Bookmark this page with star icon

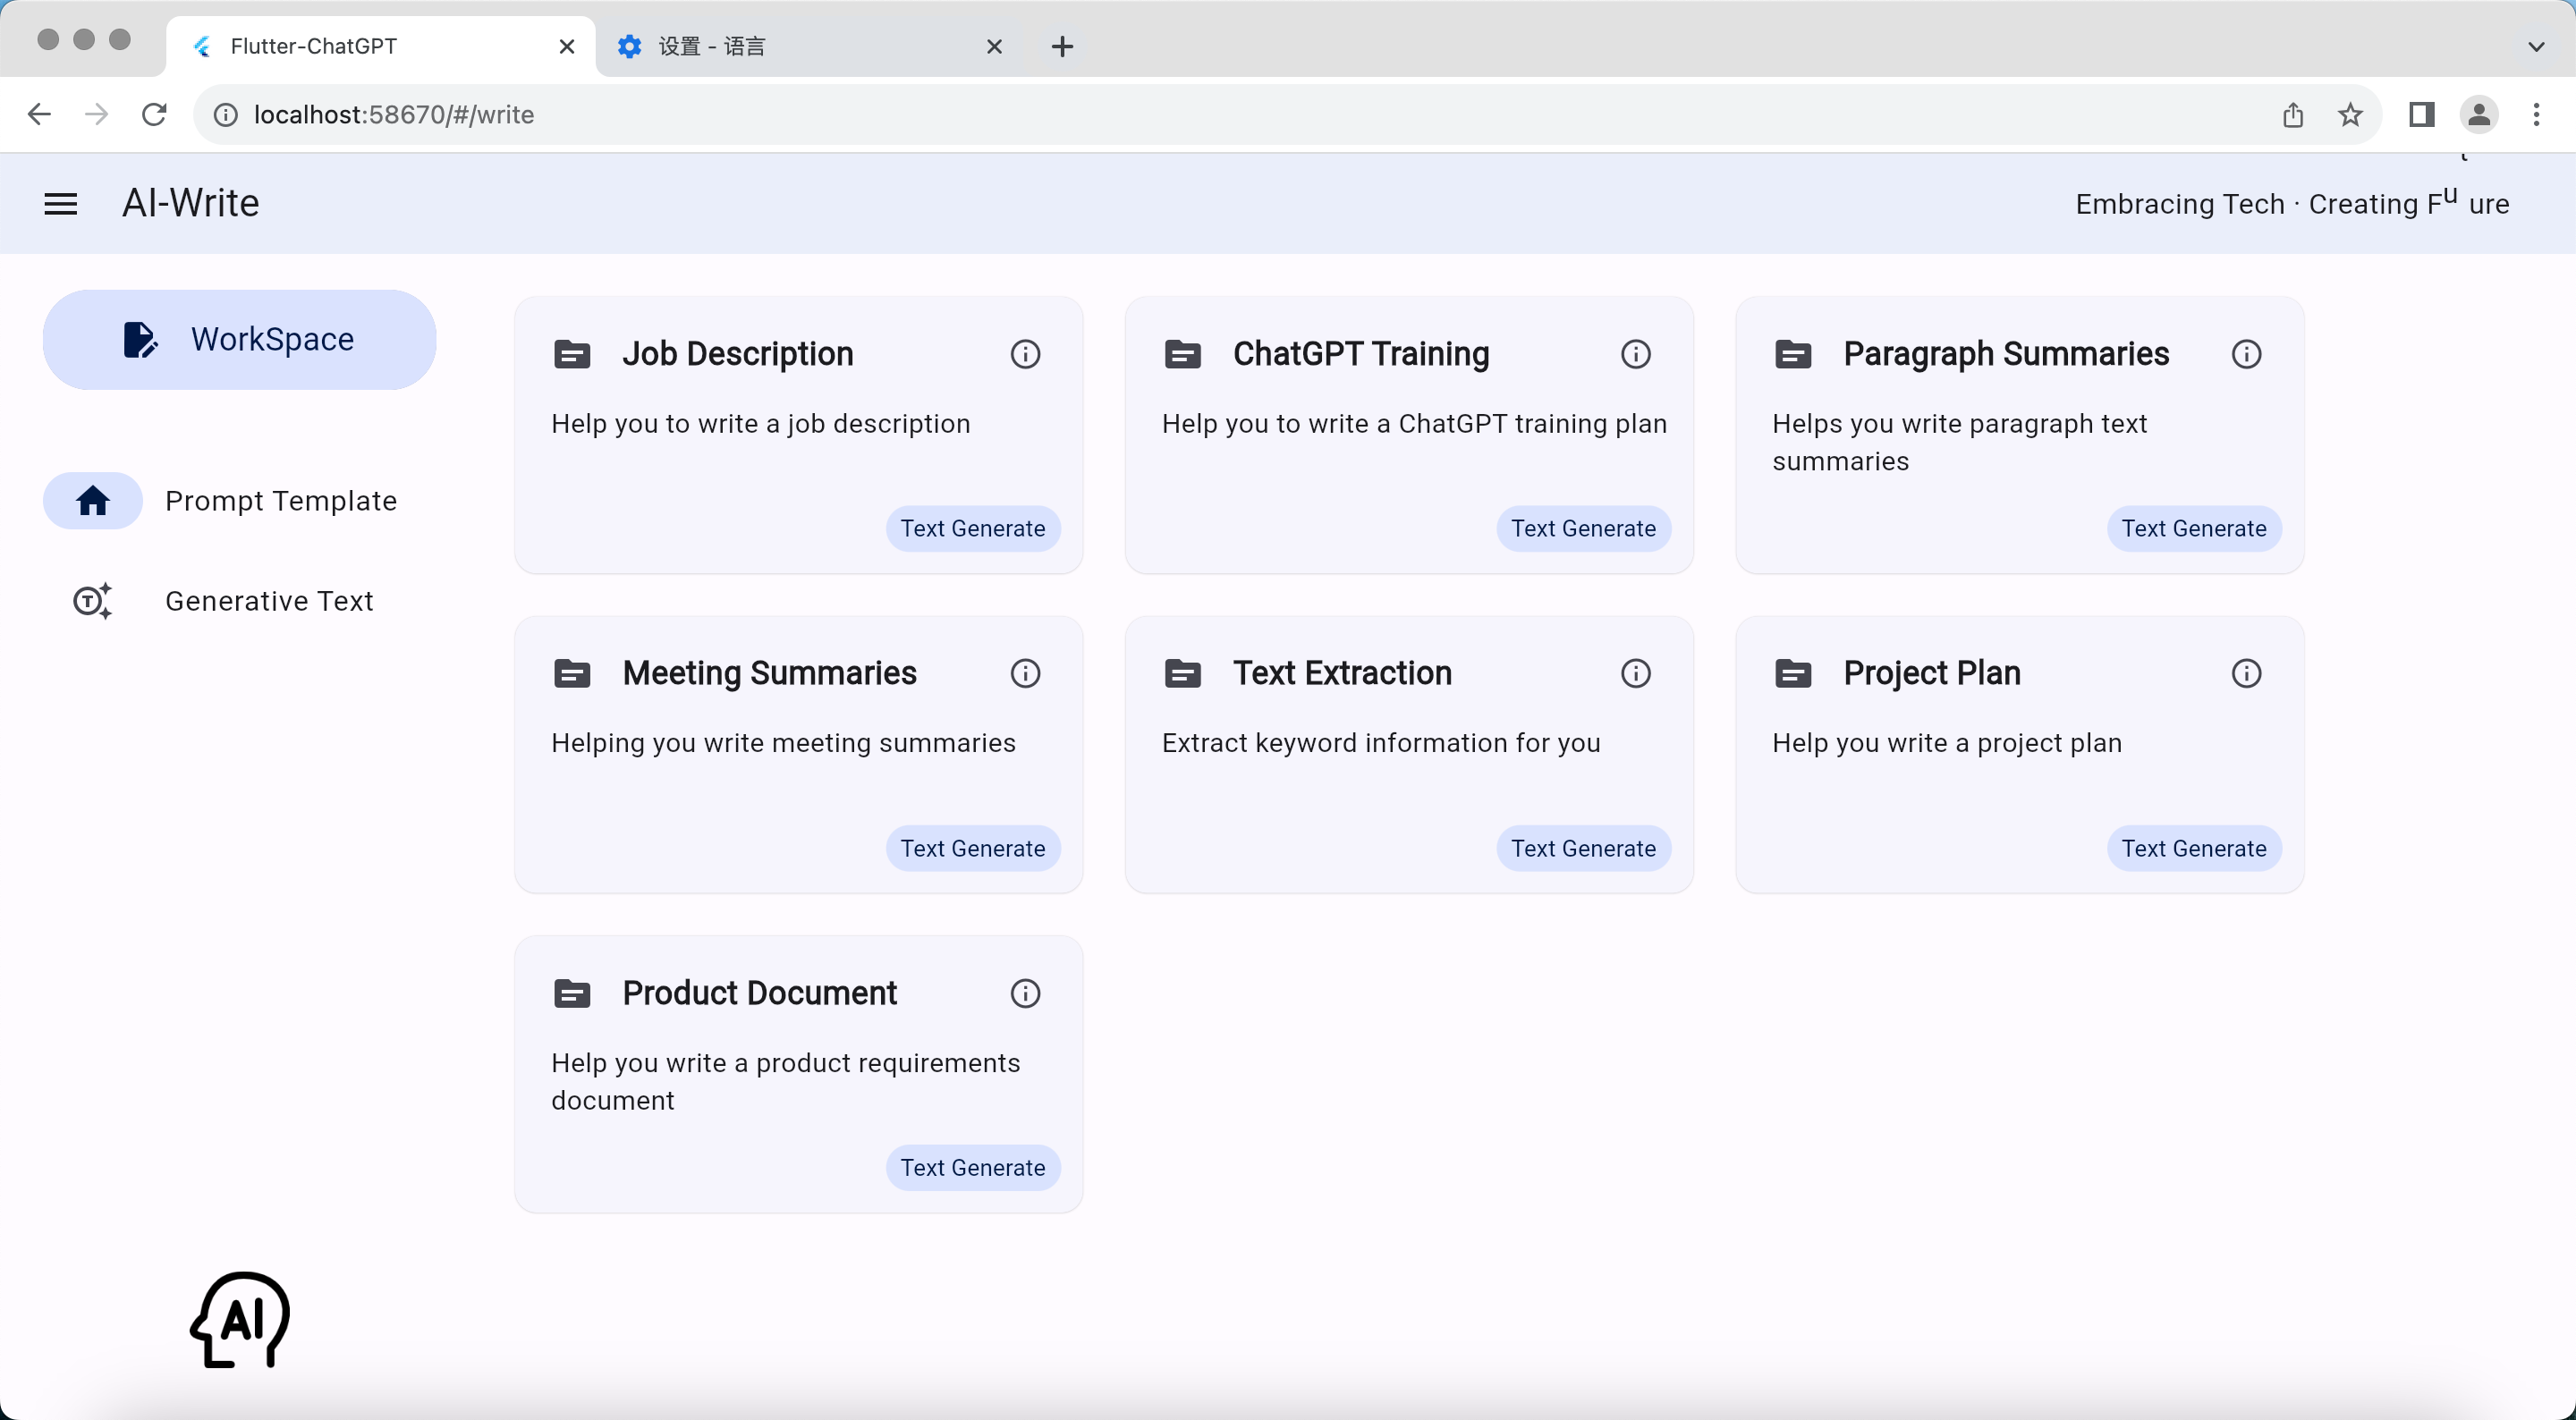pyautogui.click(x=2350, y=115)
